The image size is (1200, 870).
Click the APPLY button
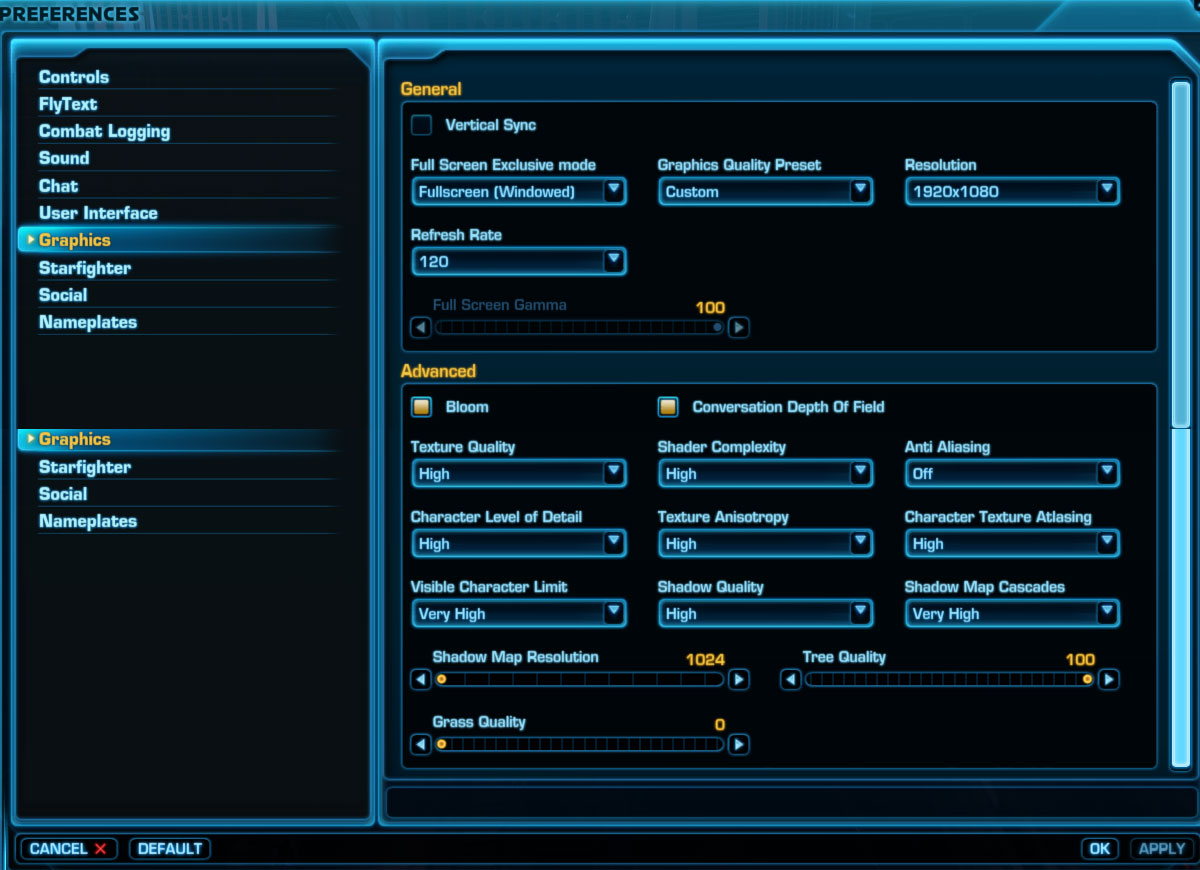pyautogui.click(x=1162, y=848)
